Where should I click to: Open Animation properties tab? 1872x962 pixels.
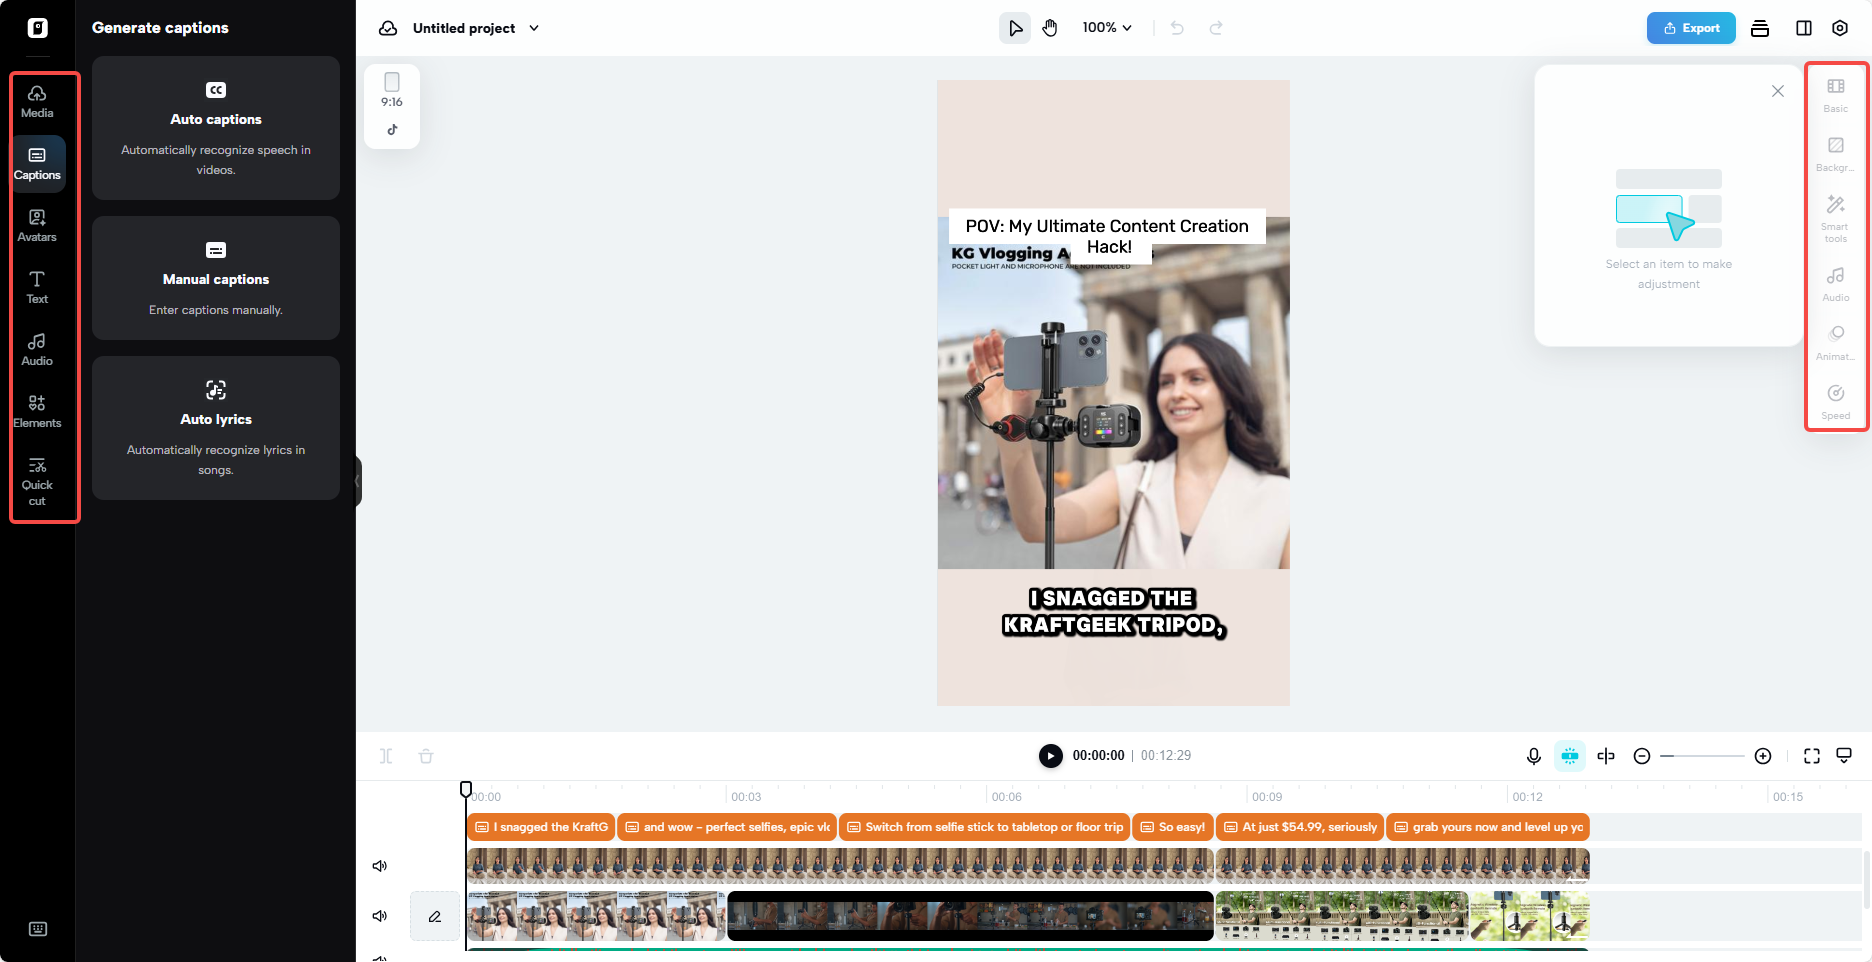tap(1836, 343)
